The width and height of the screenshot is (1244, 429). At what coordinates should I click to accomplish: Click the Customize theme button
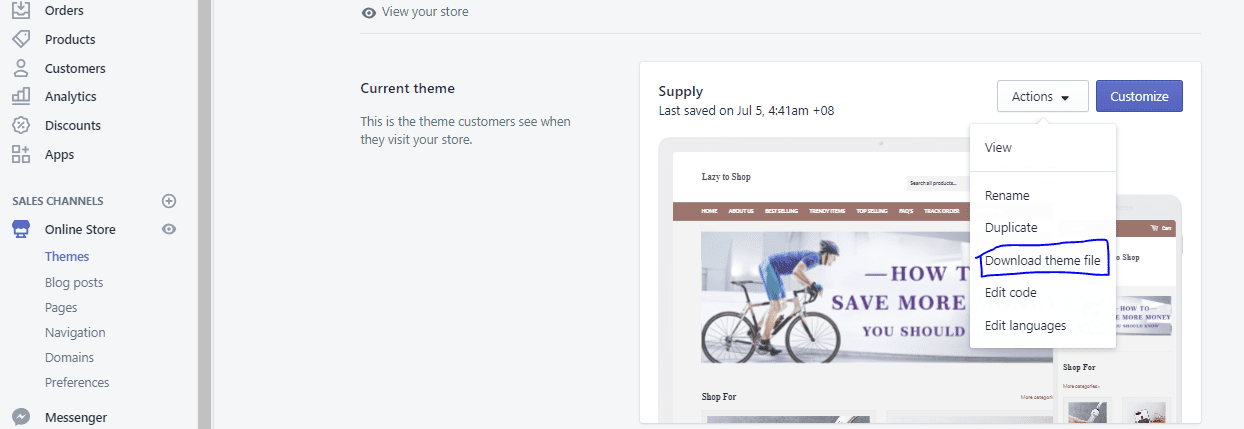pos(1139,96)
